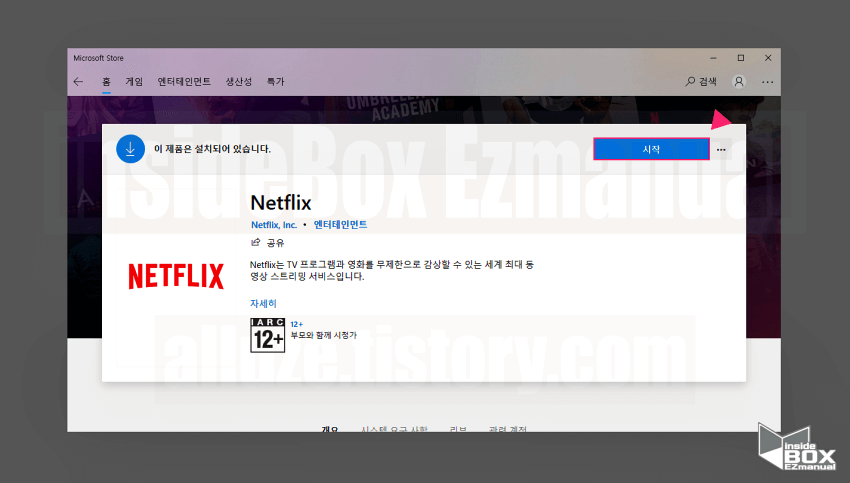850x483 pixels.
Task: Minimize the Microsoft Store window
Action: [713, 58]
